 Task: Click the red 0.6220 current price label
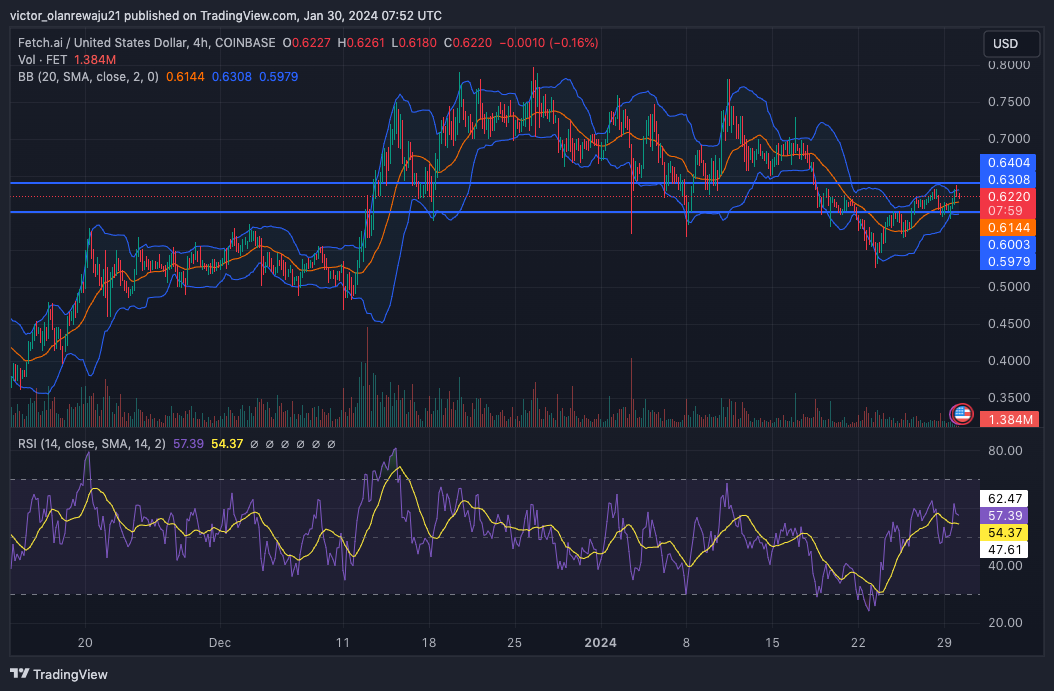(x=1008, y=196)
